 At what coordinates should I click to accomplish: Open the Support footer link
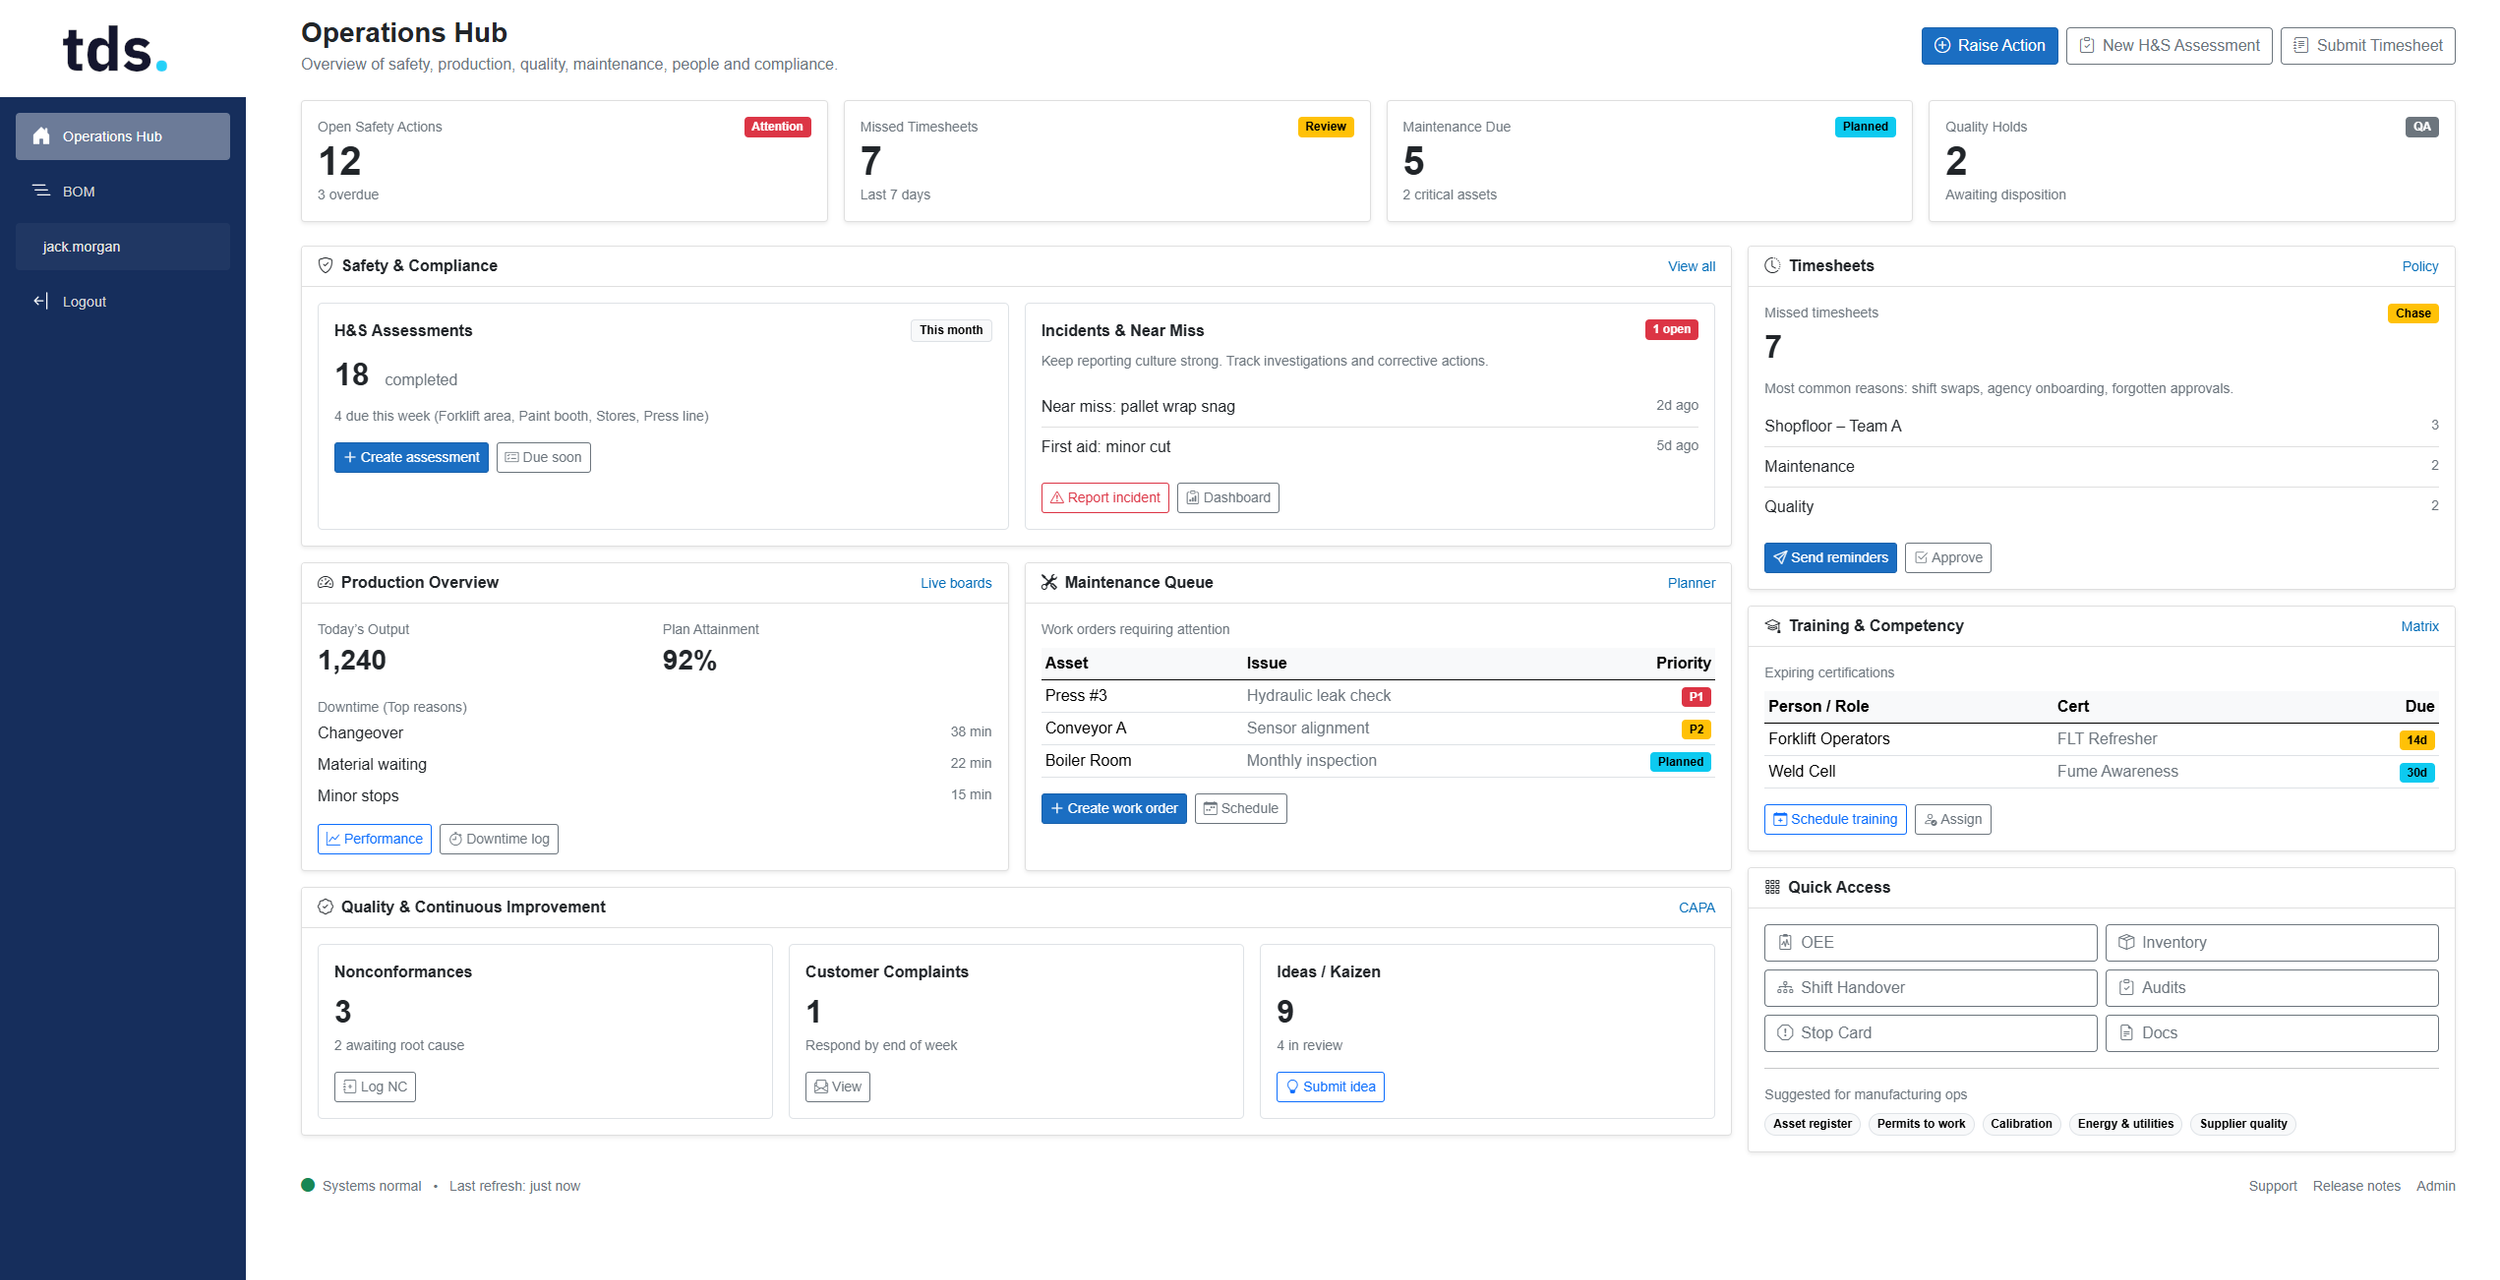tap(2272, 1185)
